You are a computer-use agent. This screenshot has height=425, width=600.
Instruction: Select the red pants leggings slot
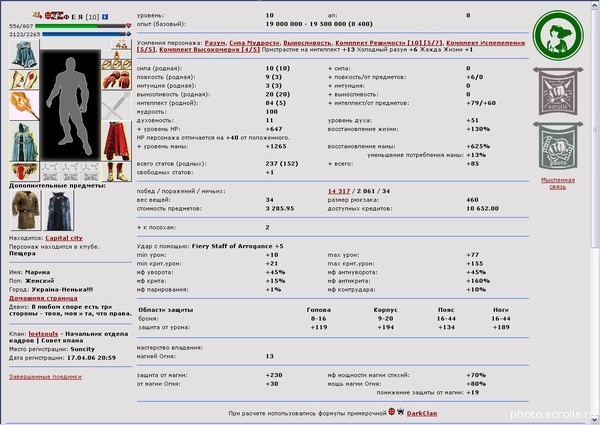click(116, 141)
